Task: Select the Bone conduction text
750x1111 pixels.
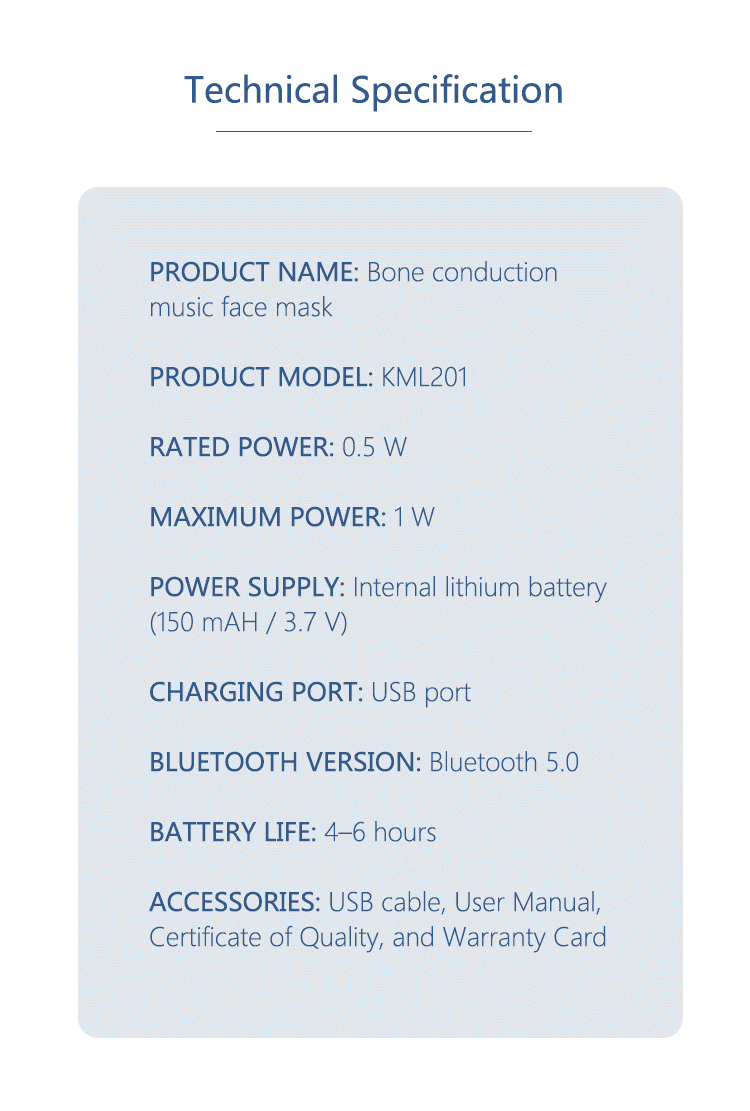Action: click(462, 272)
